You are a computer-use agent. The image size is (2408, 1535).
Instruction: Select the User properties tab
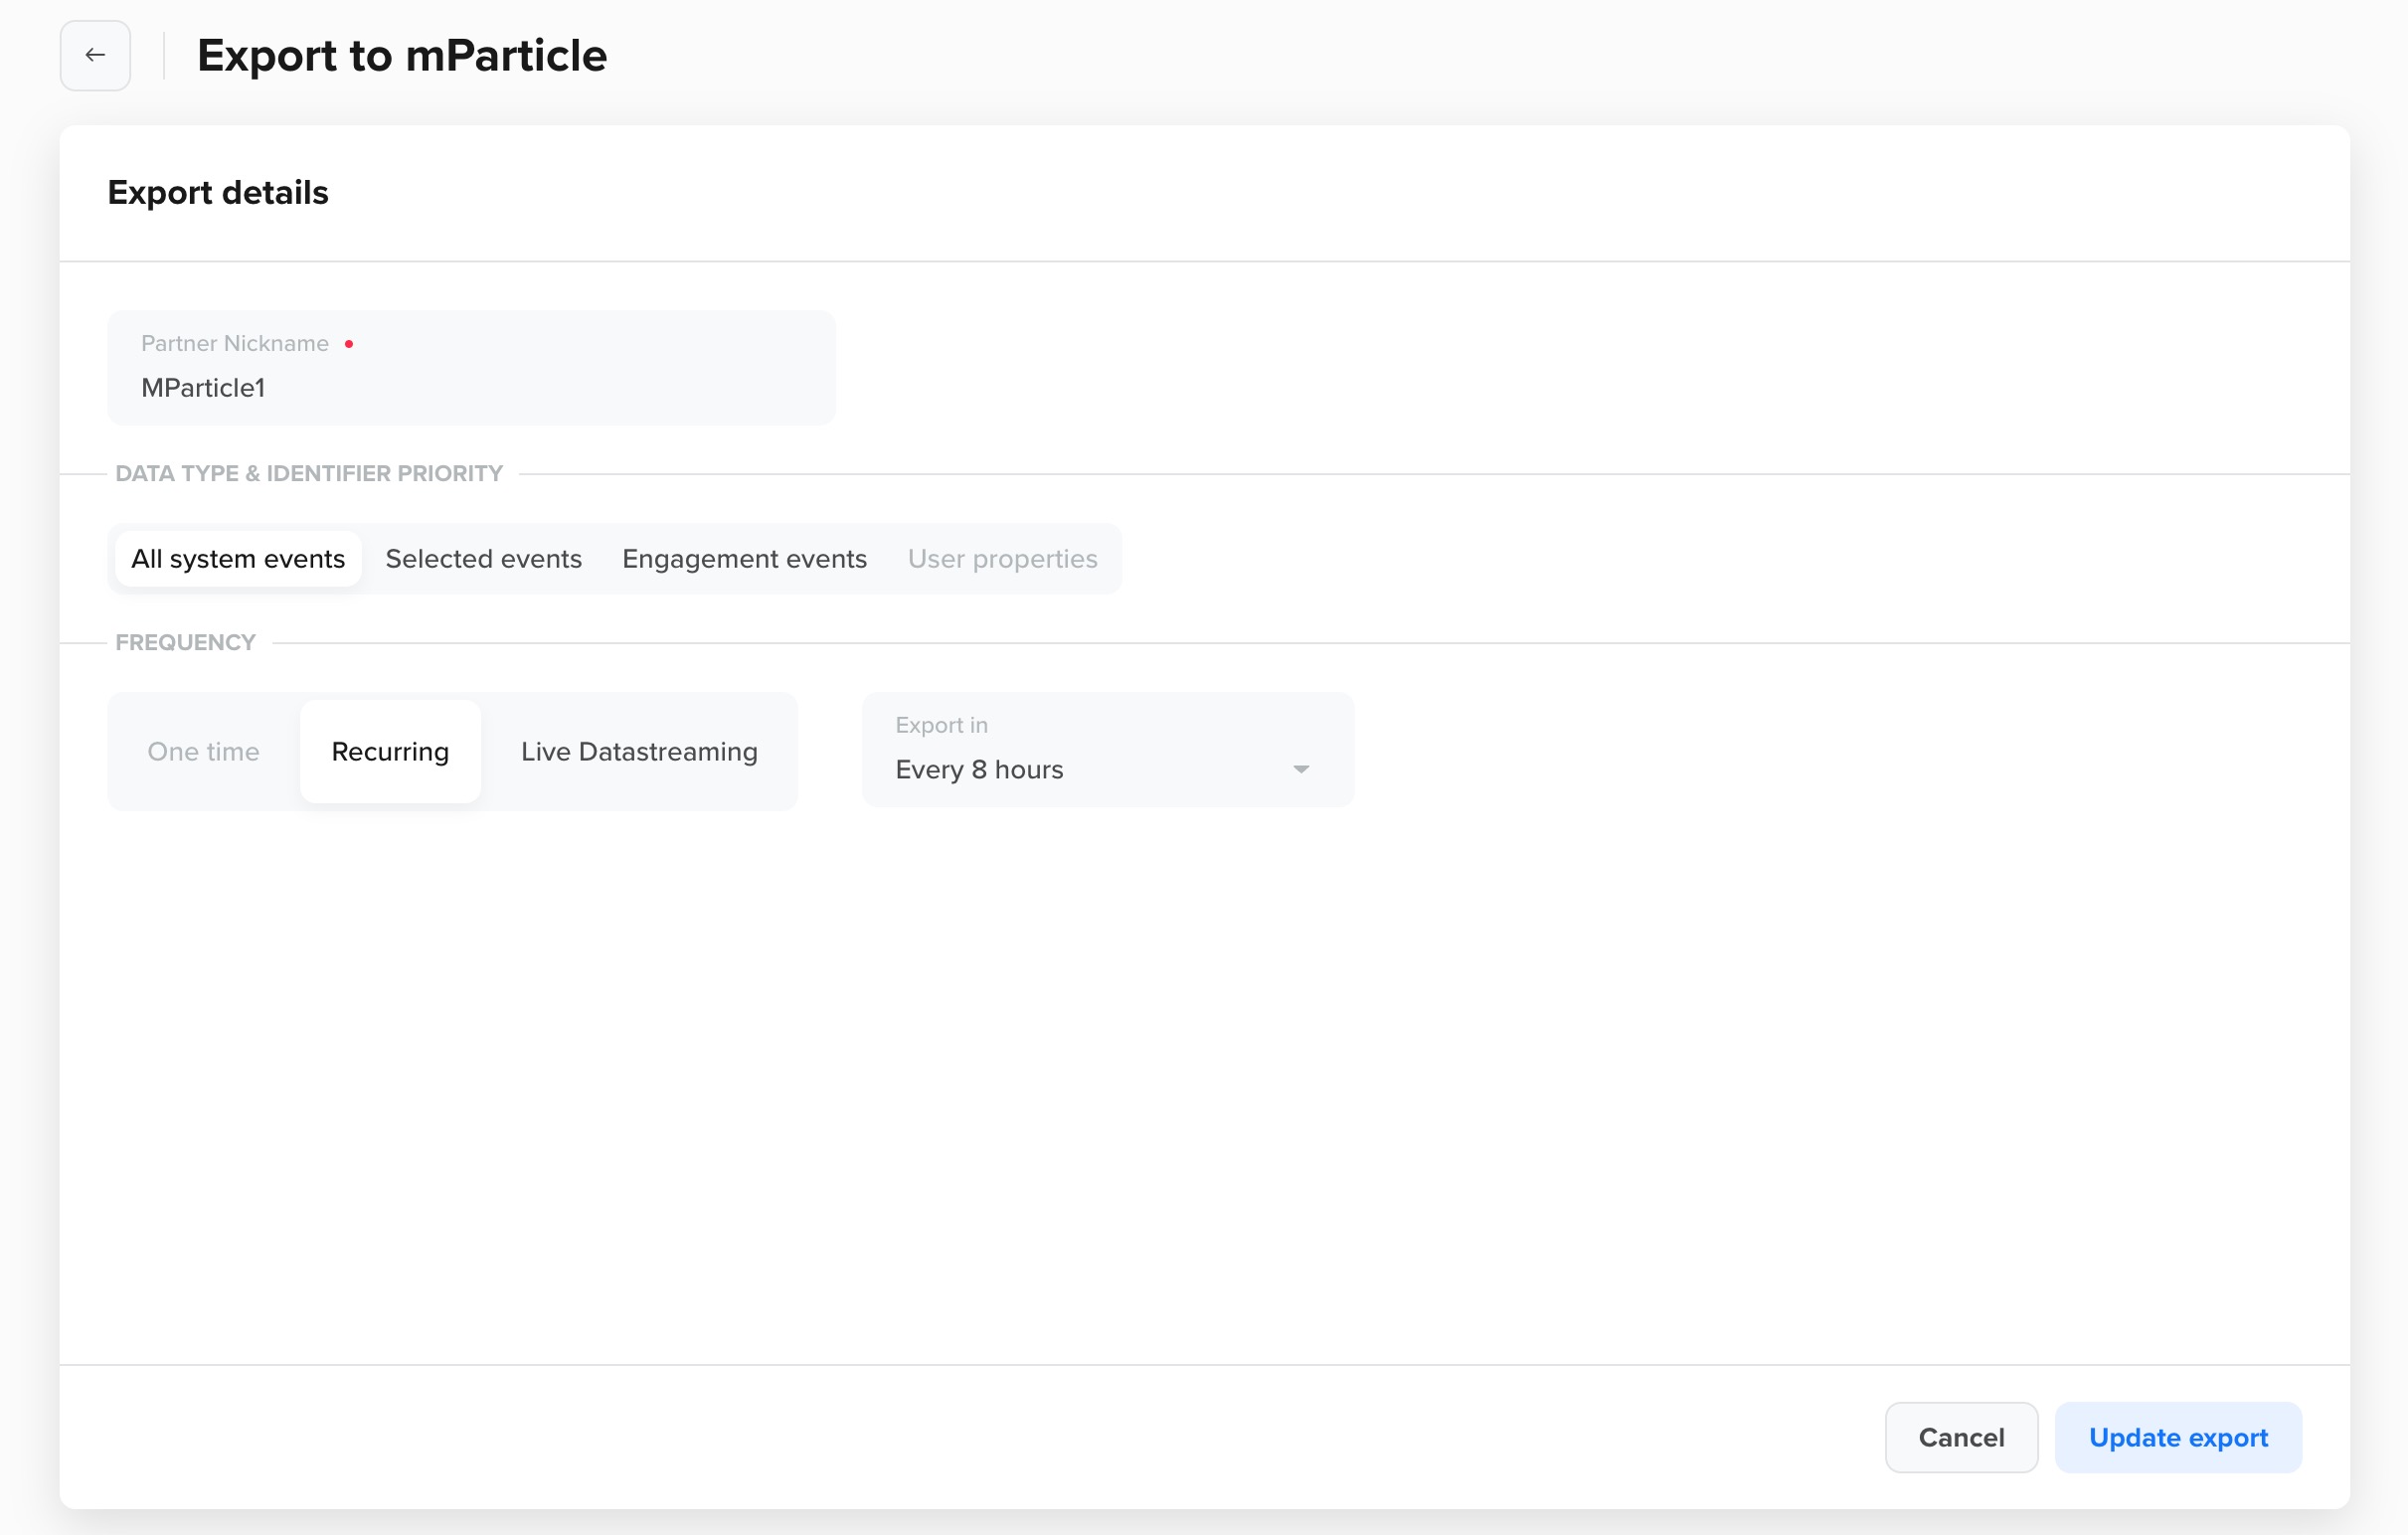click(x=1002, y=558)
